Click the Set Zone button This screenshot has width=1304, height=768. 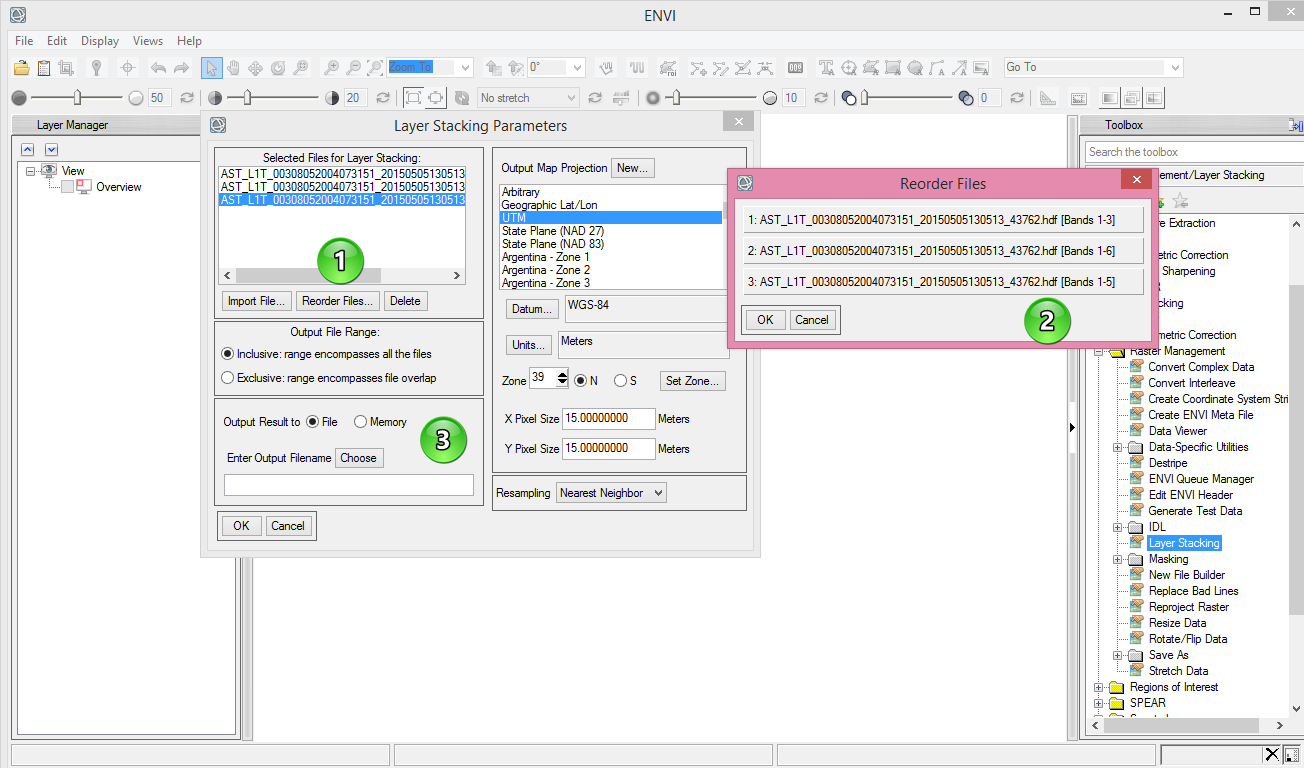(692, 381)
